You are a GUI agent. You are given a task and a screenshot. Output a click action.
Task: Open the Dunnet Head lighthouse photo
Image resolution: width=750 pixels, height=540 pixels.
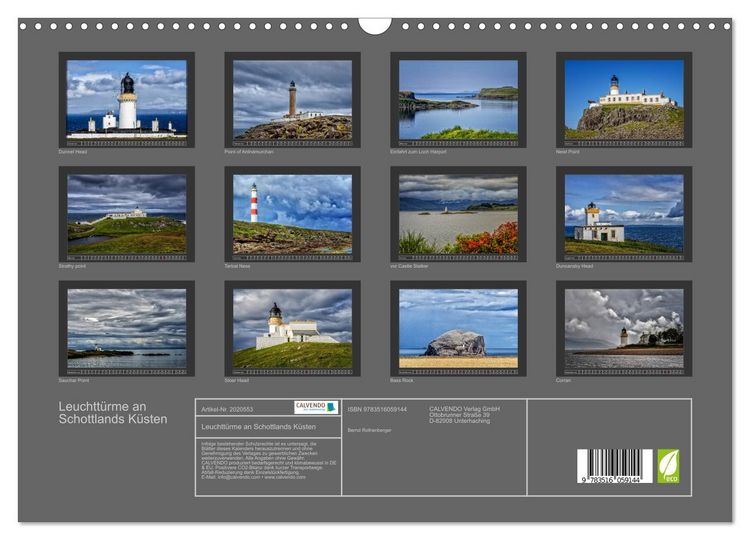[127, 99]
